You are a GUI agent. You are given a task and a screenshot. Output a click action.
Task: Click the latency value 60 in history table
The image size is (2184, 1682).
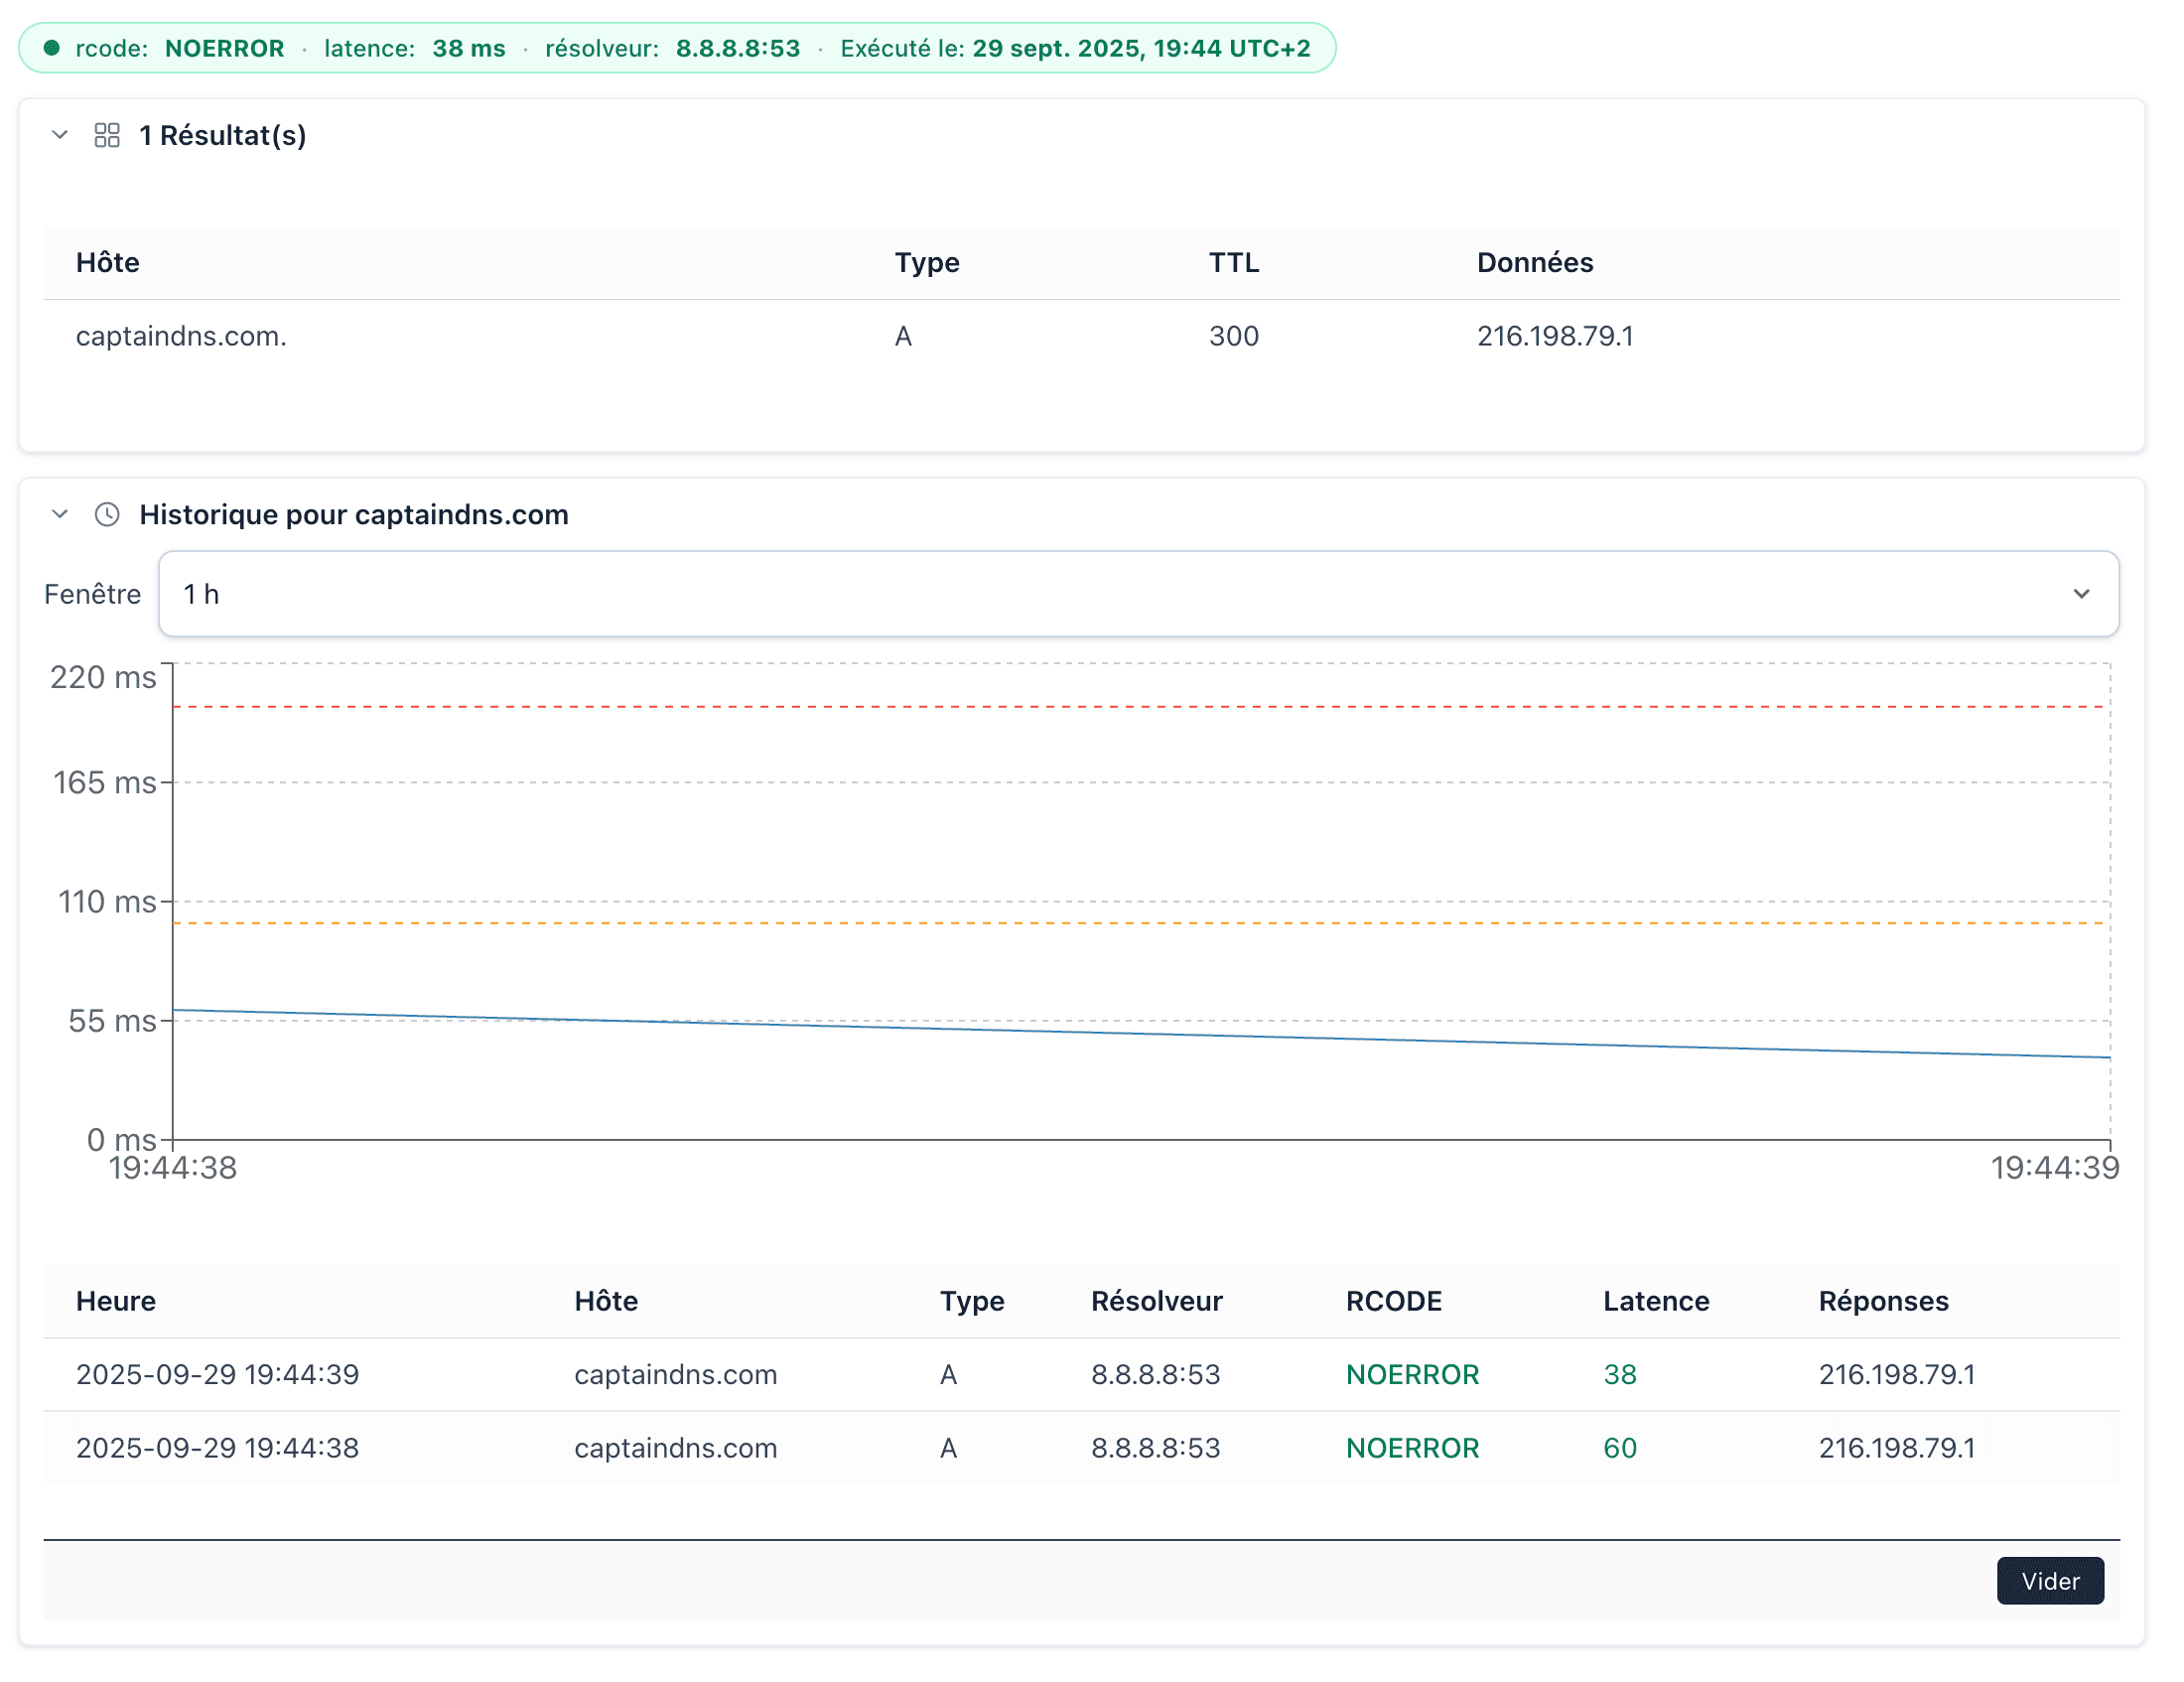pos(1618,1447)
